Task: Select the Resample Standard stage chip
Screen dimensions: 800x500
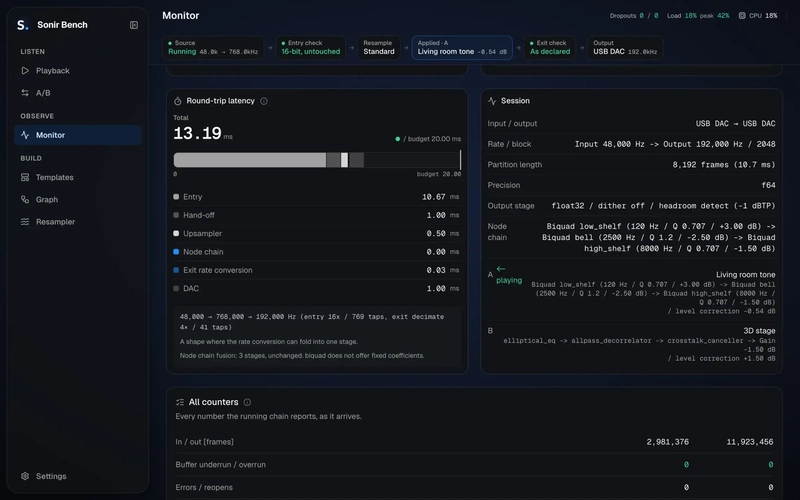Action: click(379, 47)
